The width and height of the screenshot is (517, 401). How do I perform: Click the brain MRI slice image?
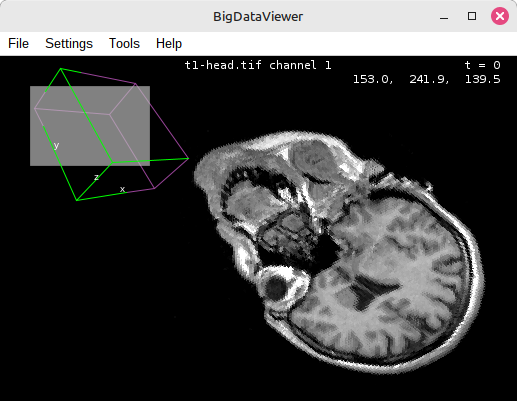[338, 252]
